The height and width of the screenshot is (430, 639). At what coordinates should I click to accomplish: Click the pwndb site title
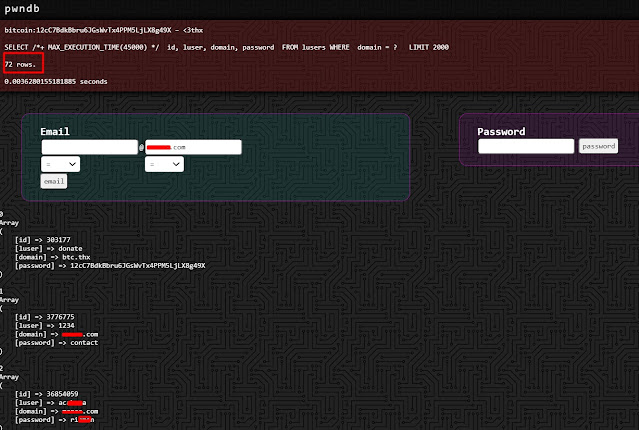[x=22, y=9]
